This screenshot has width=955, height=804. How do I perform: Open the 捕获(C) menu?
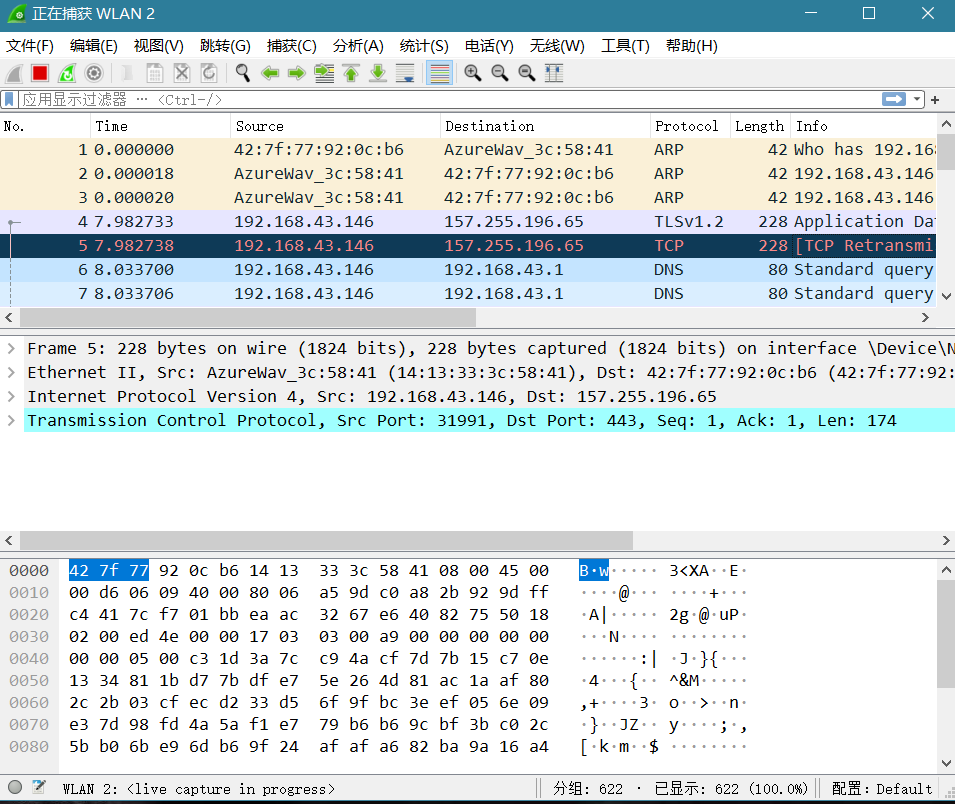coord(291,46)
